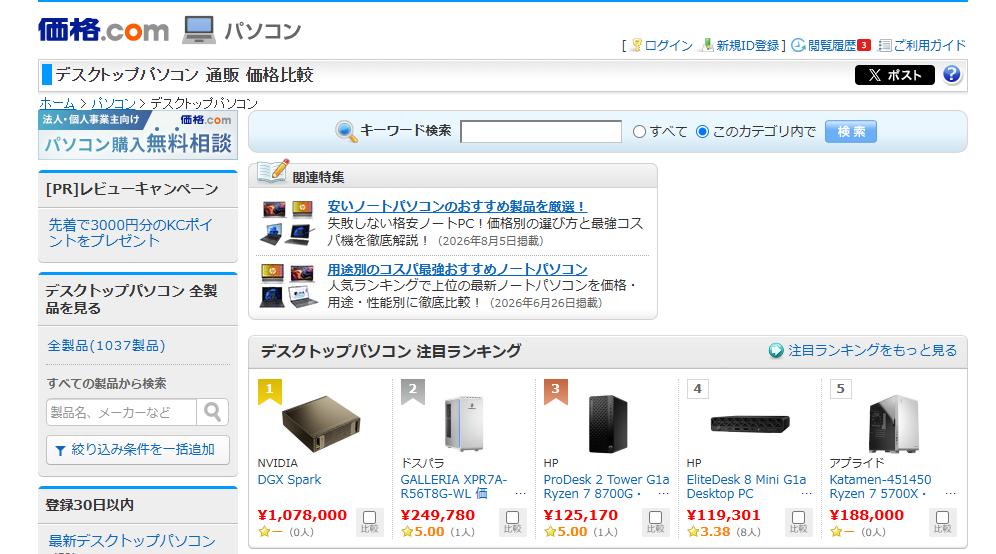Click the X ポスト share button

point(894,75)
